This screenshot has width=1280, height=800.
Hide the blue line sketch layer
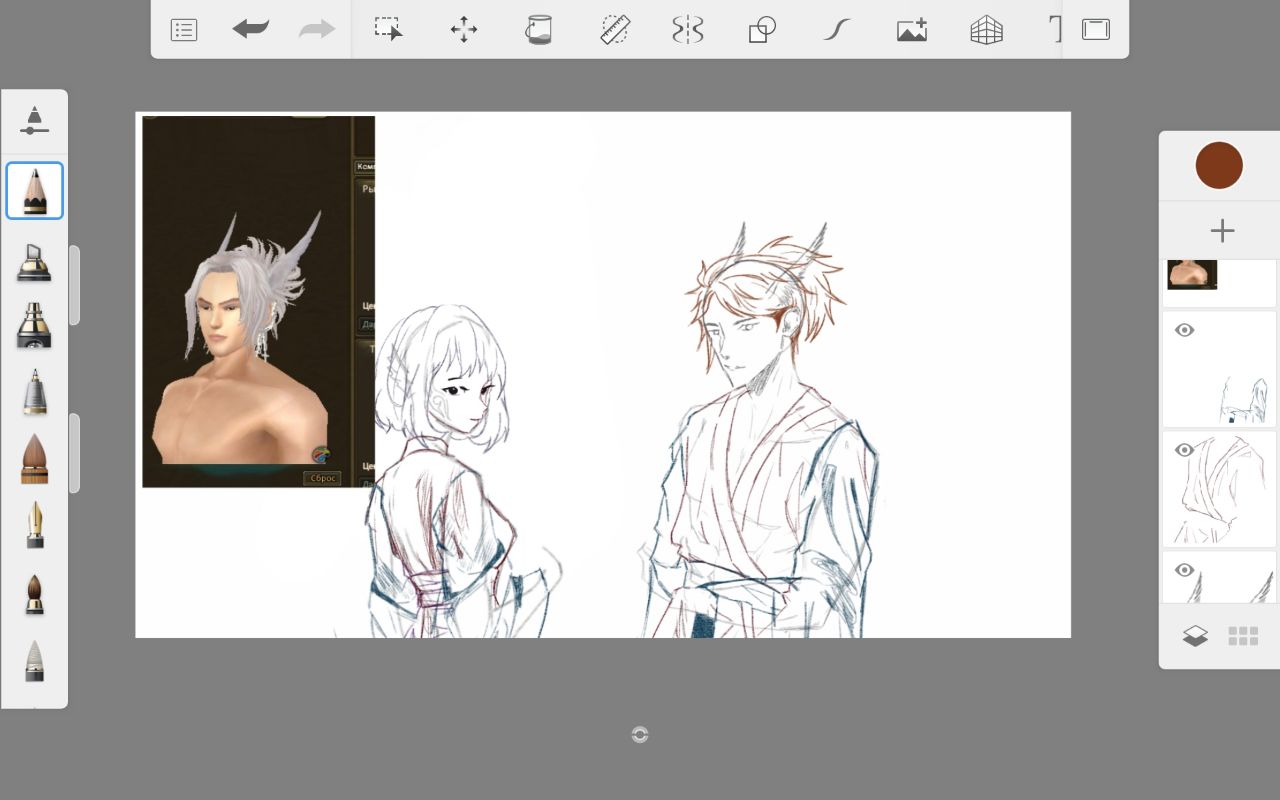(1185, 331)
